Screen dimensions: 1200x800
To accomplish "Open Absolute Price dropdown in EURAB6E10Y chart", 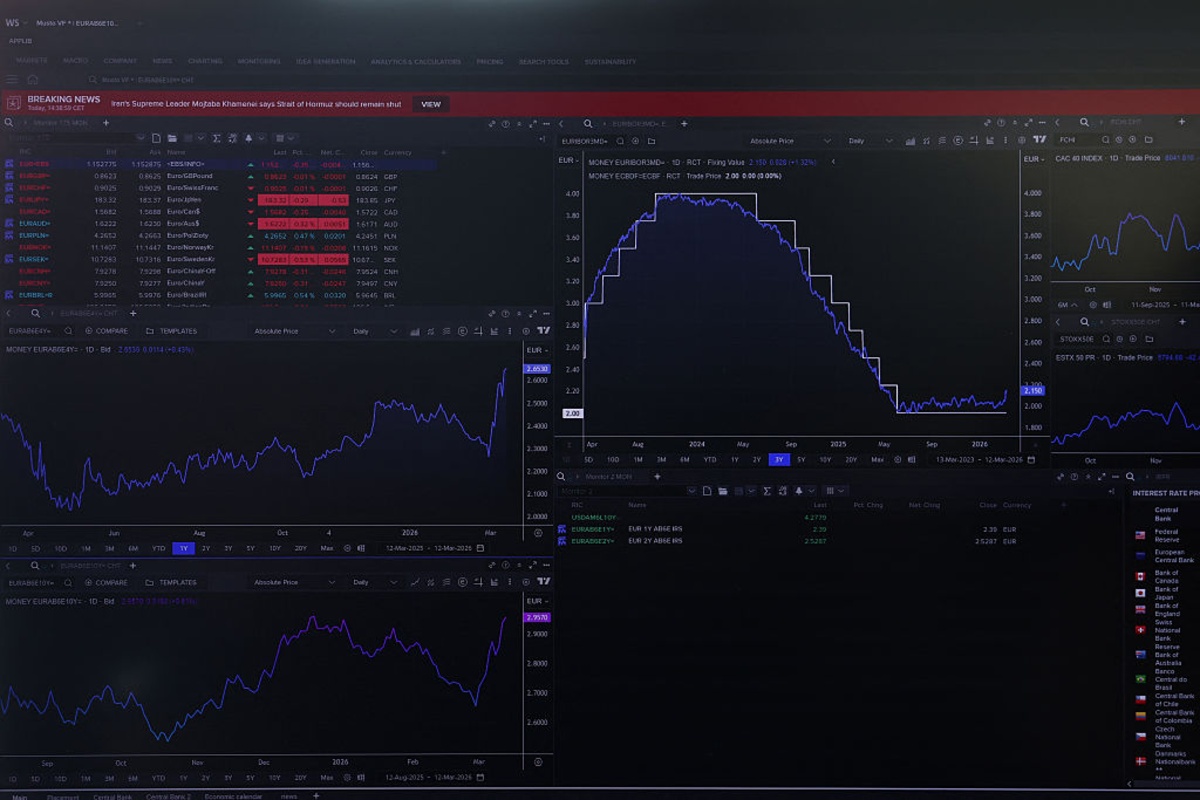I will pos(295,582).
